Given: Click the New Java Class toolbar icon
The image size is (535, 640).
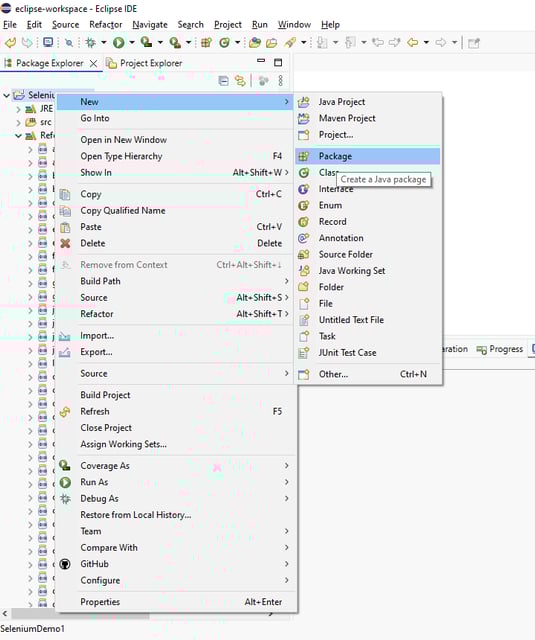Looking at the screenshot, I should coord(224,42).
